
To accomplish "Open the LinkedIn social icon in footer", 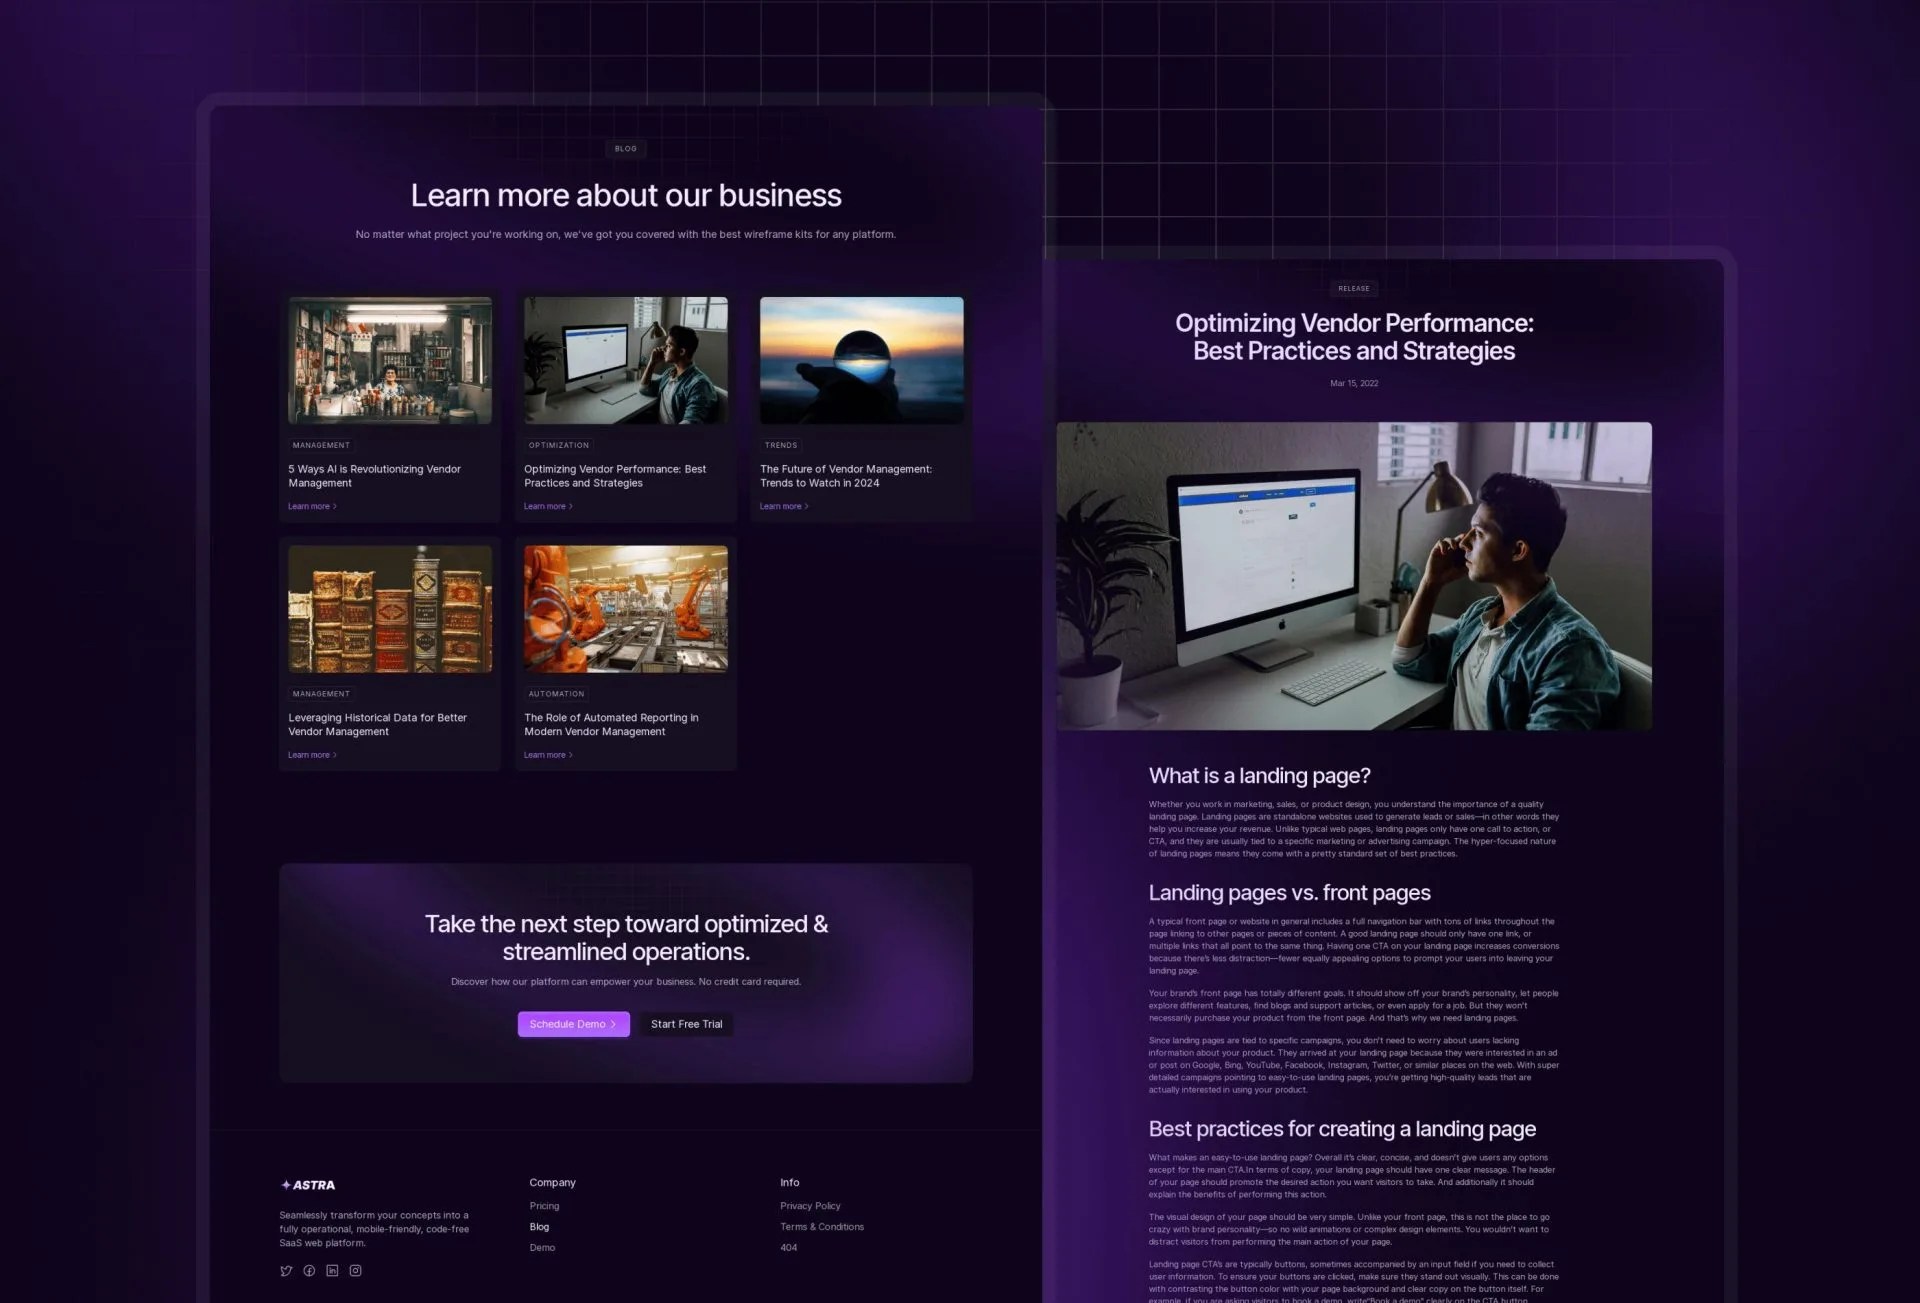I will tap(332, 1271).
